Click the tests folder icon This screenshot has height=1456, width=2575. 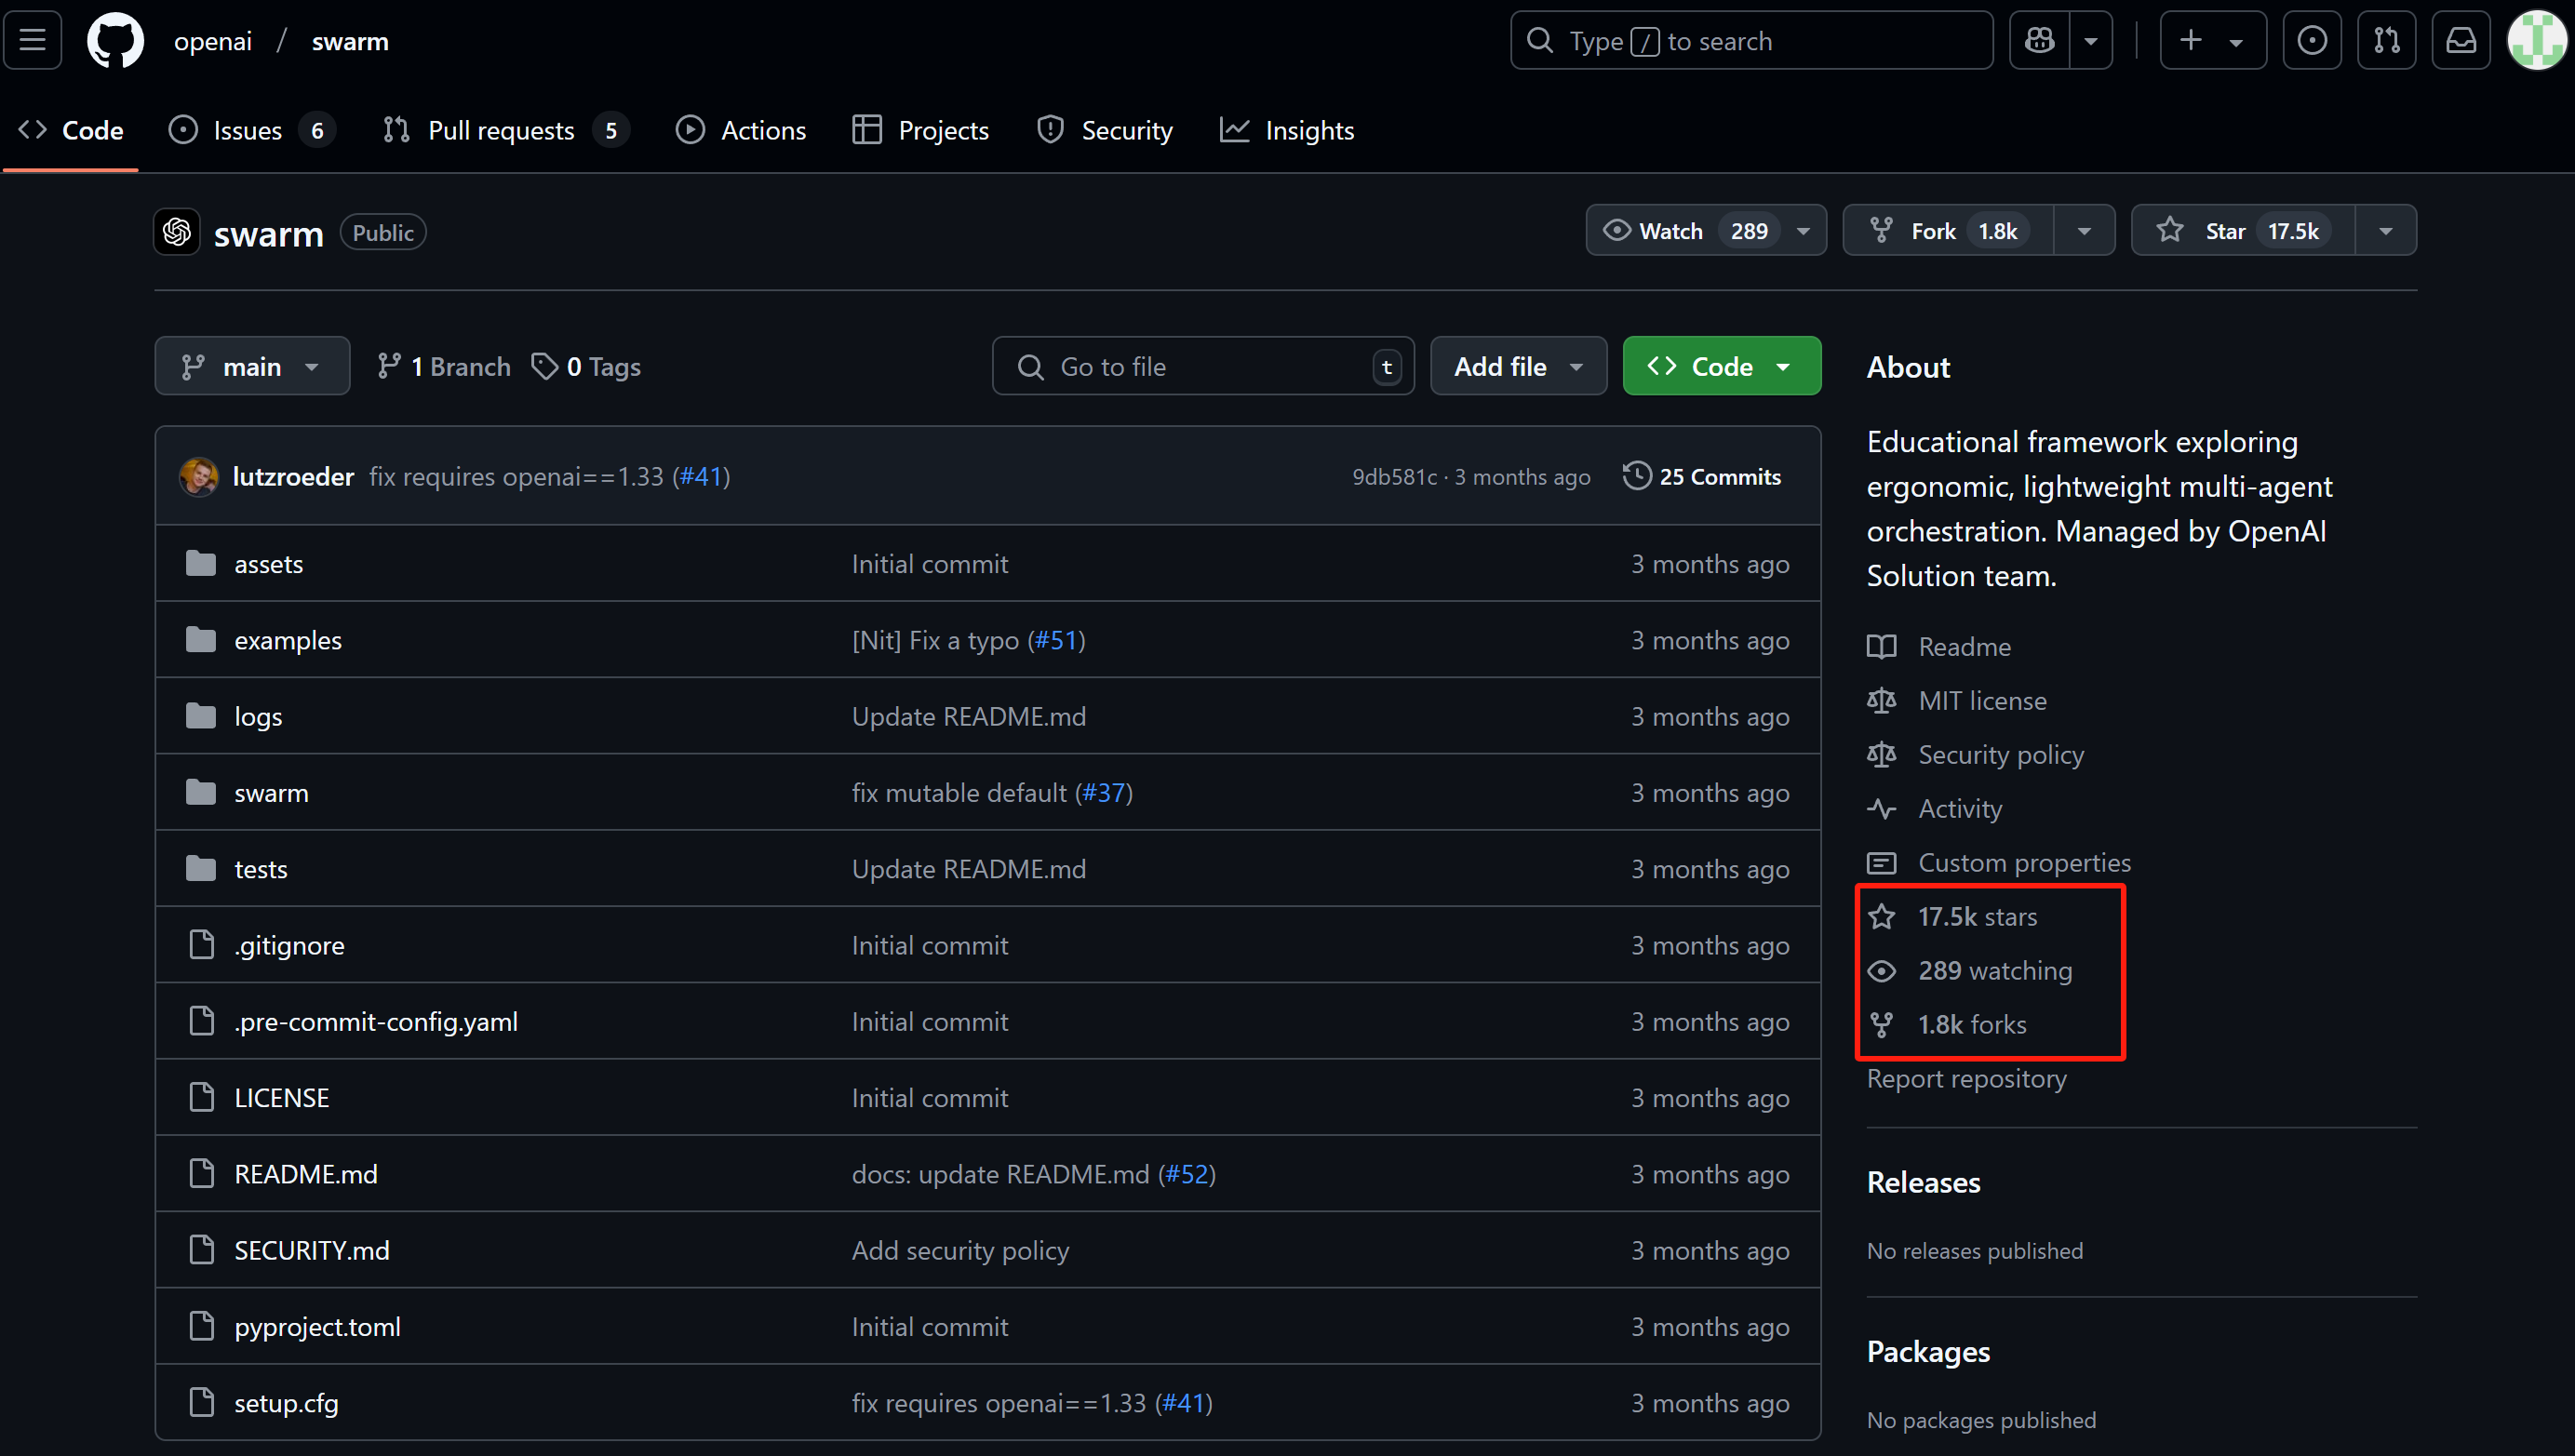click(201, 868)
